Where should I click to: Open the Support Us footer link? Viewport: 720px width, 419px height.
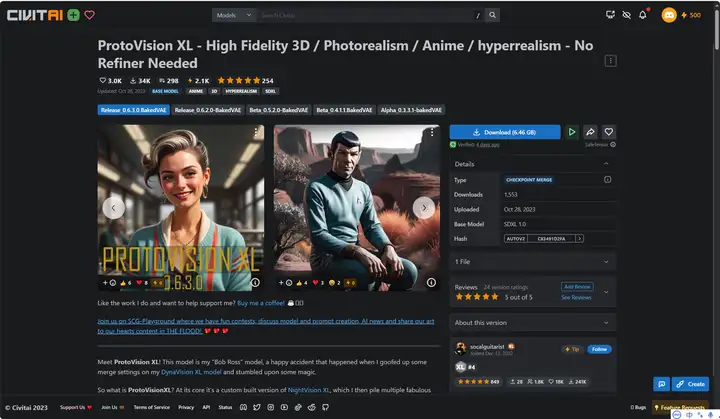[x=76, y=407]
